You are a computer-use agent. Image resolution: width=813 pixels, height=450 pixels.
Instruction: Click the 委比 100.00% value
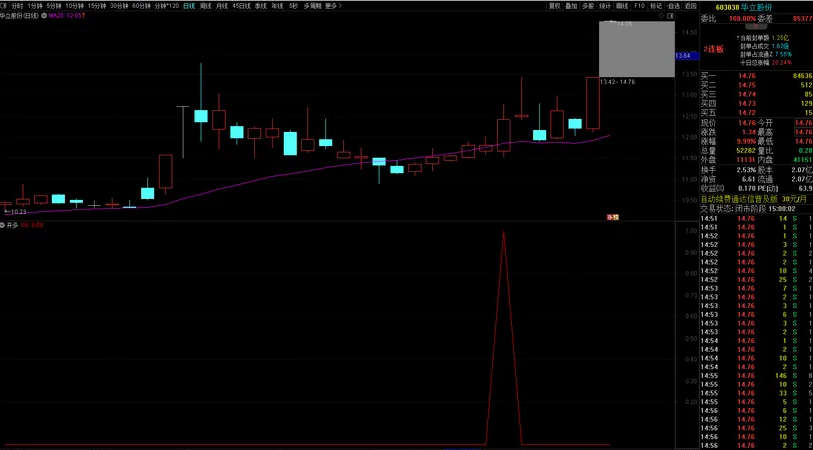[x=742, y=18]
